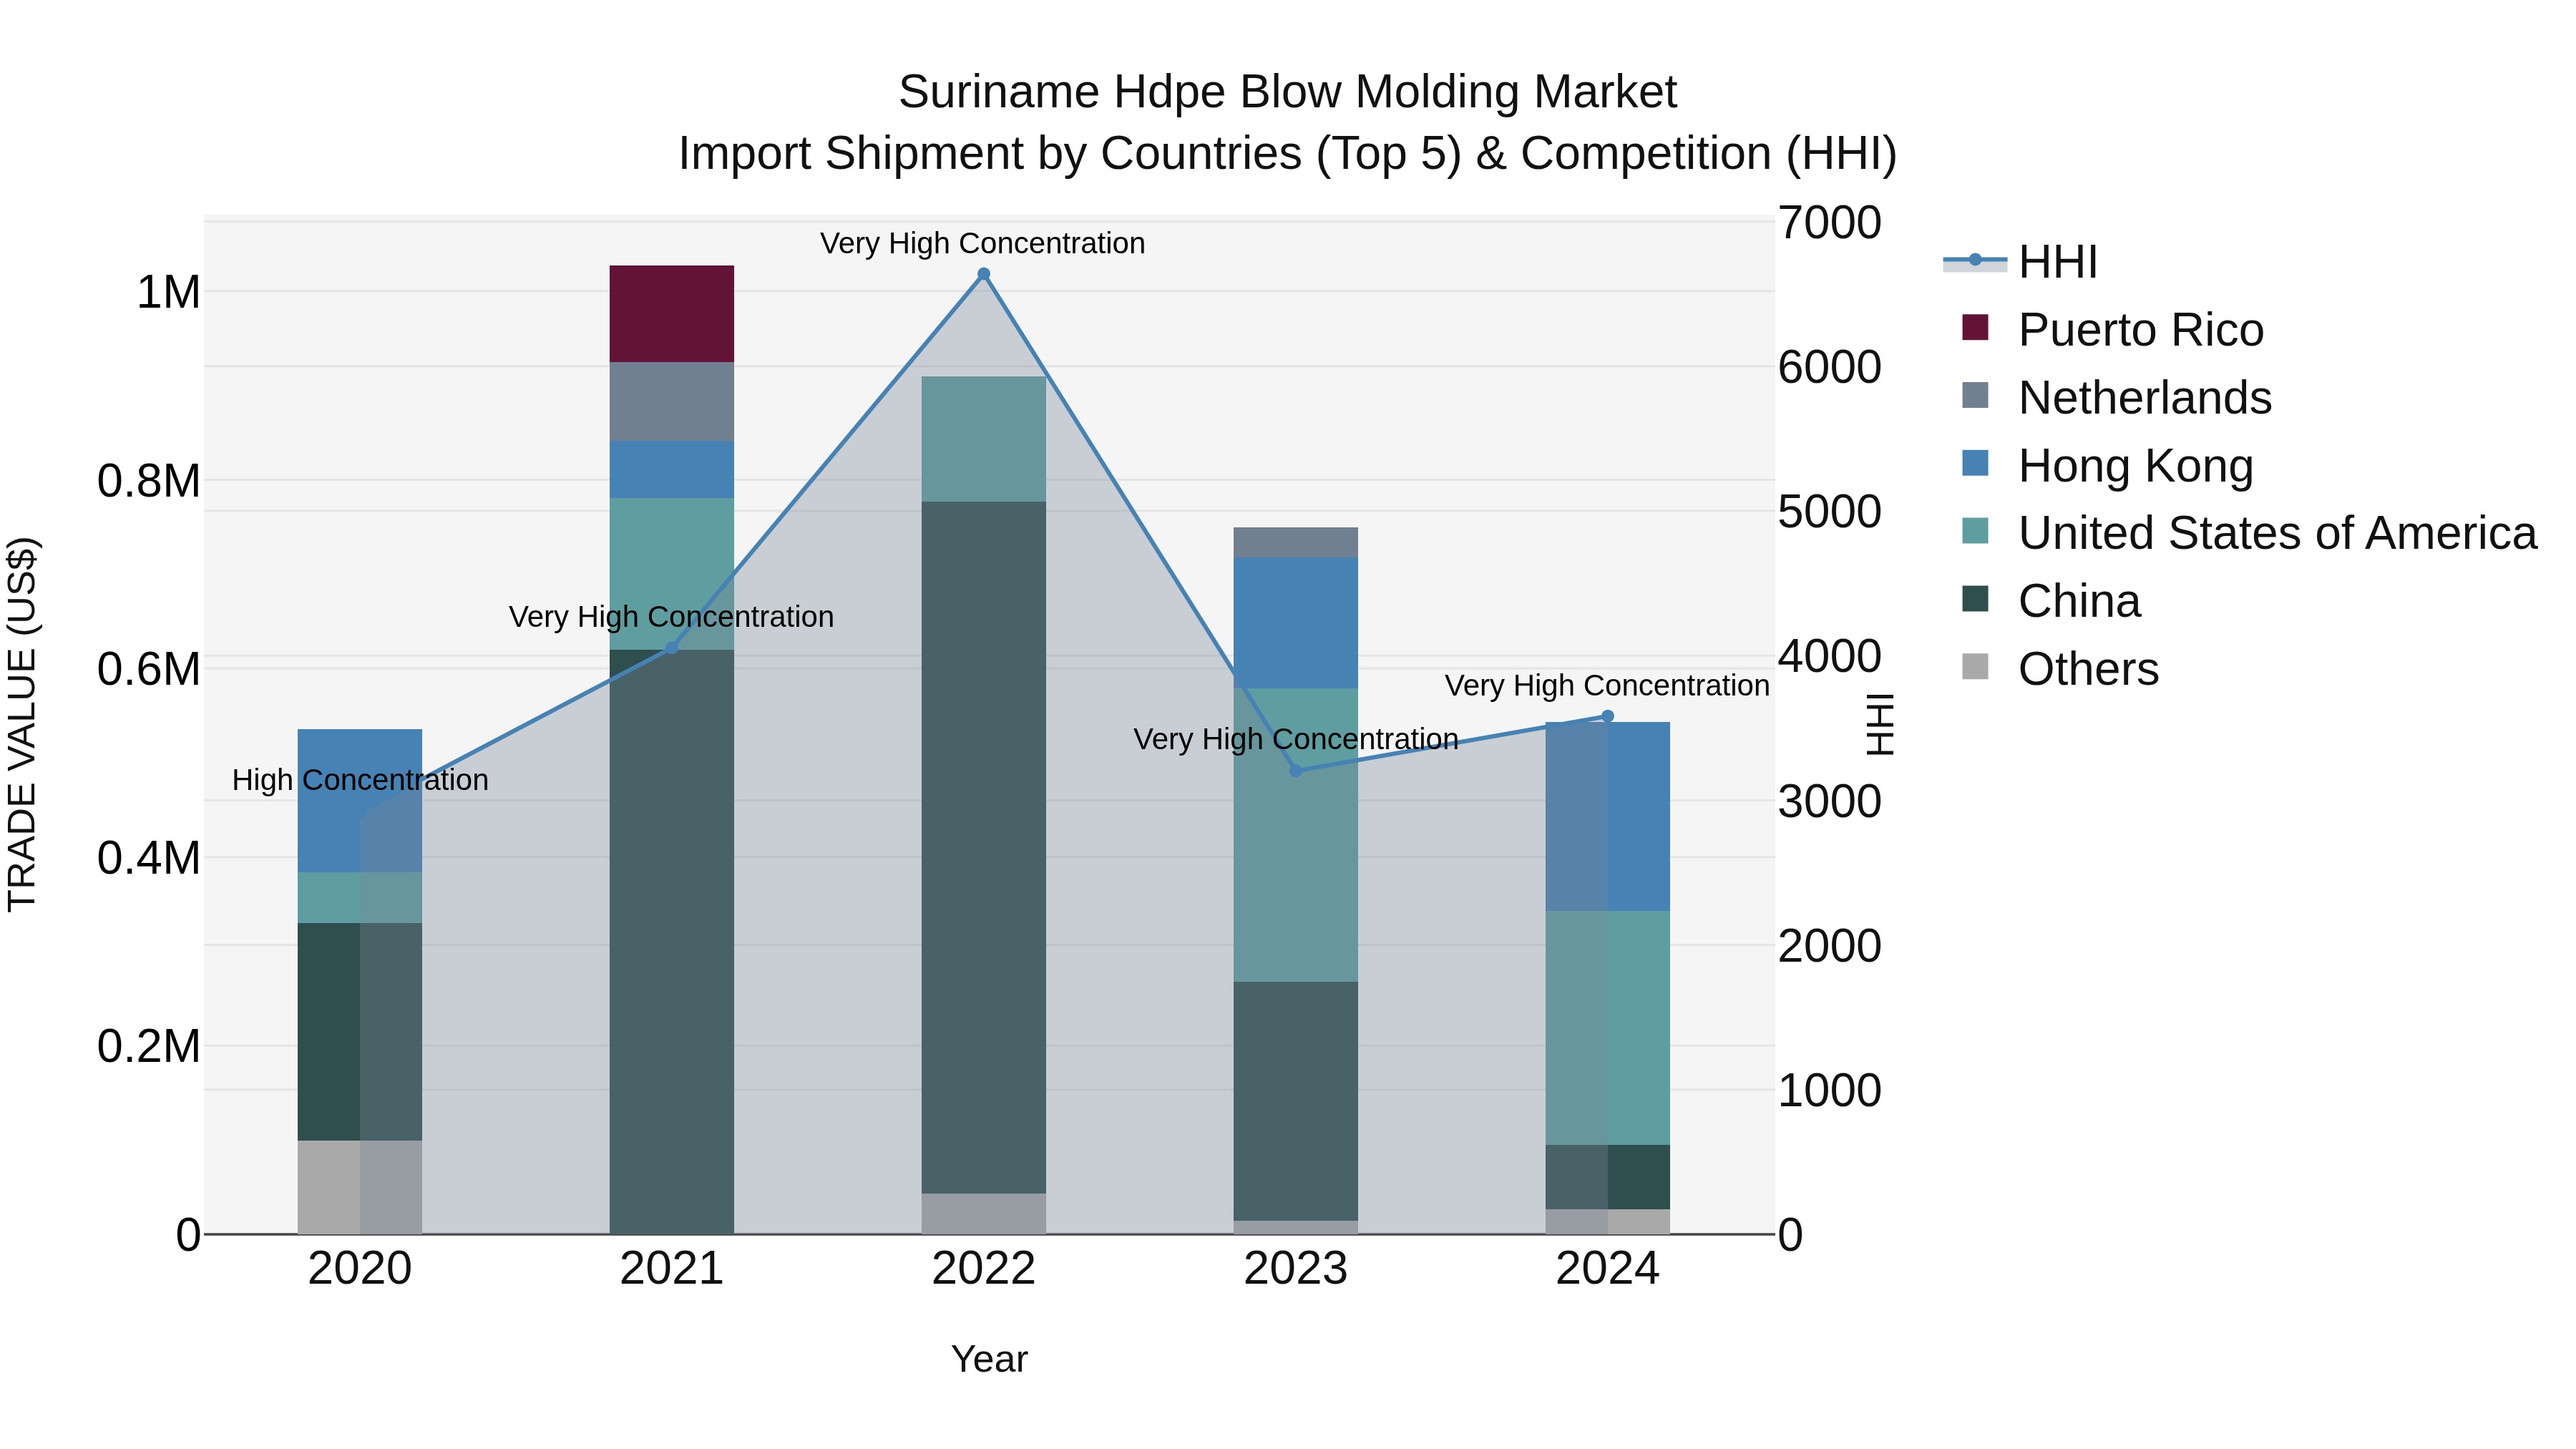Click the 2020 x-axis label
Viewport: 2576px width, 1449px height.
pos(360,1269)
